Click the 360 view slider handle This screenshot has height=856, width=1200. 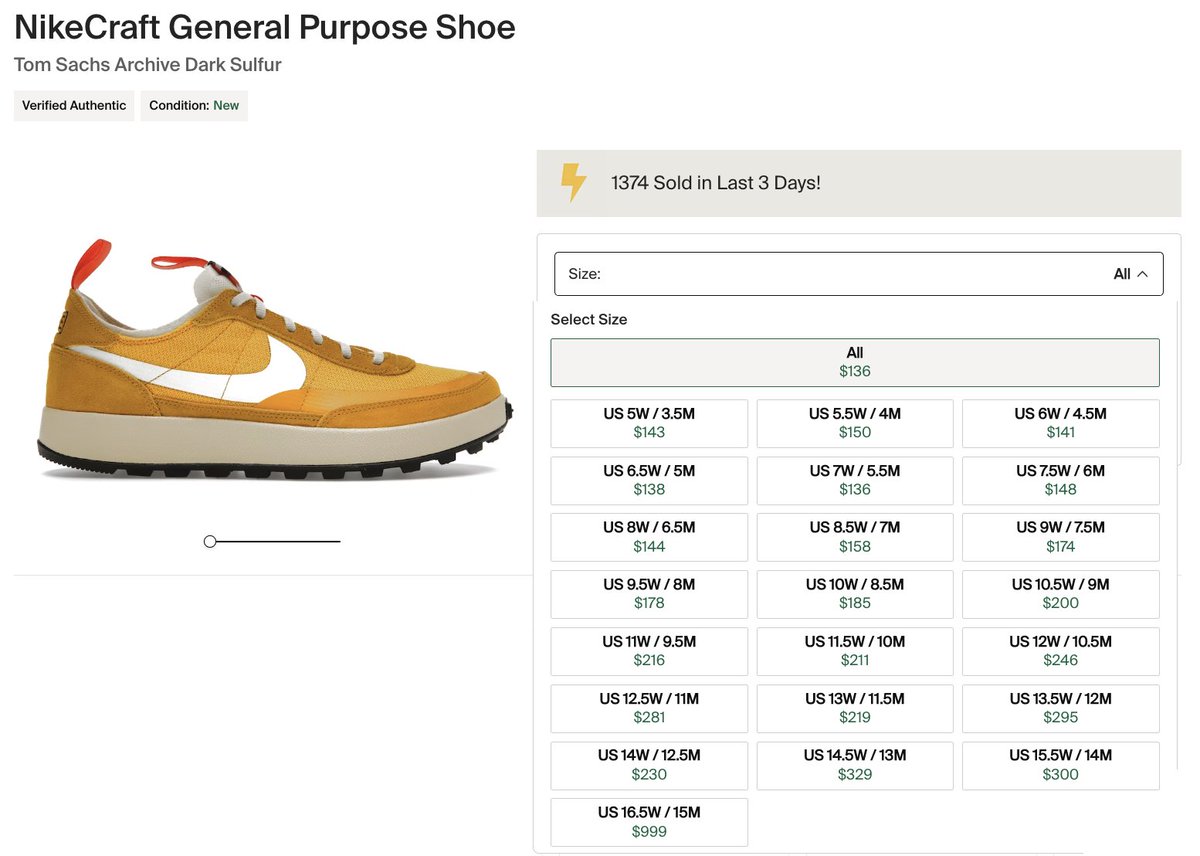tap(210, 541)
